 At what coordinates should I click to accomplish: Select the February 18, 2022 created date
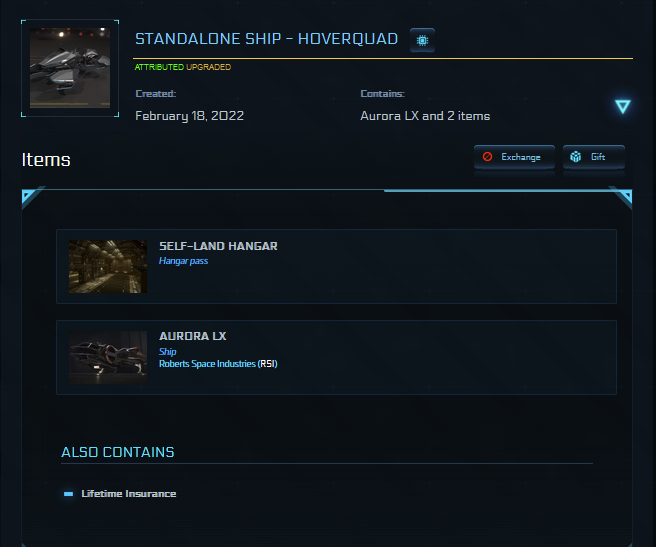[189, 116]
